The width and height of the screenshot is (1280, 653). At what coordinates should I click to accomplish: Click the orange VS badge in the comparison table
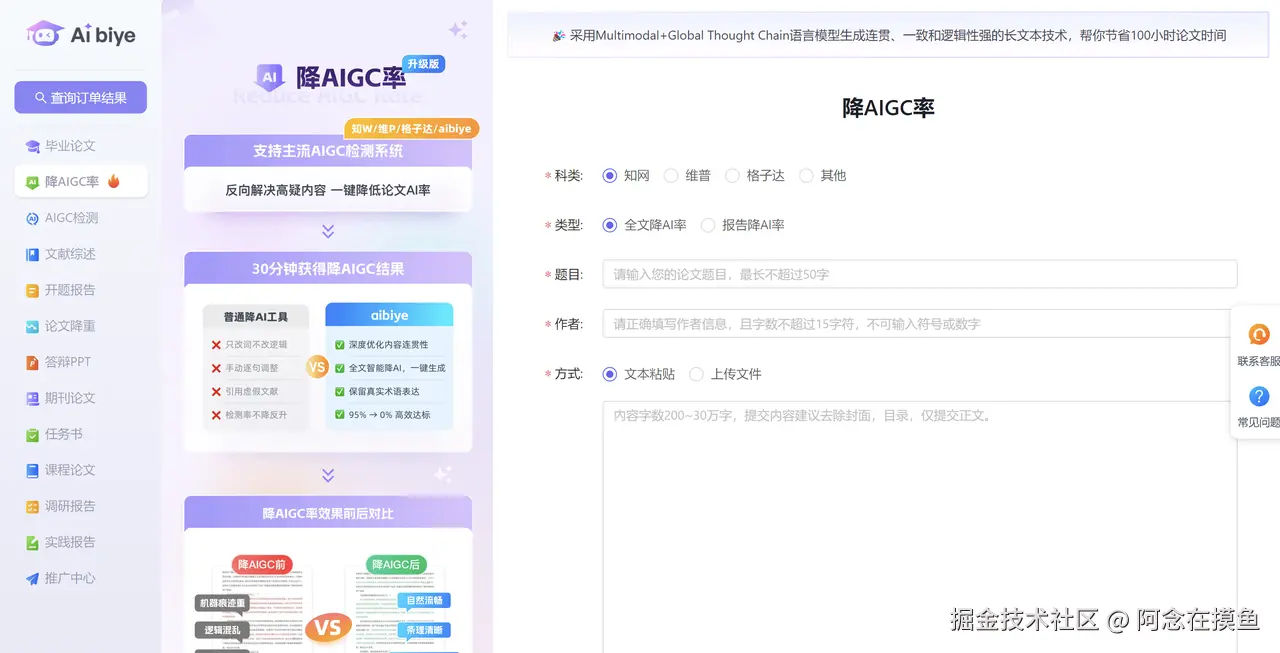[x=317, y=367]
